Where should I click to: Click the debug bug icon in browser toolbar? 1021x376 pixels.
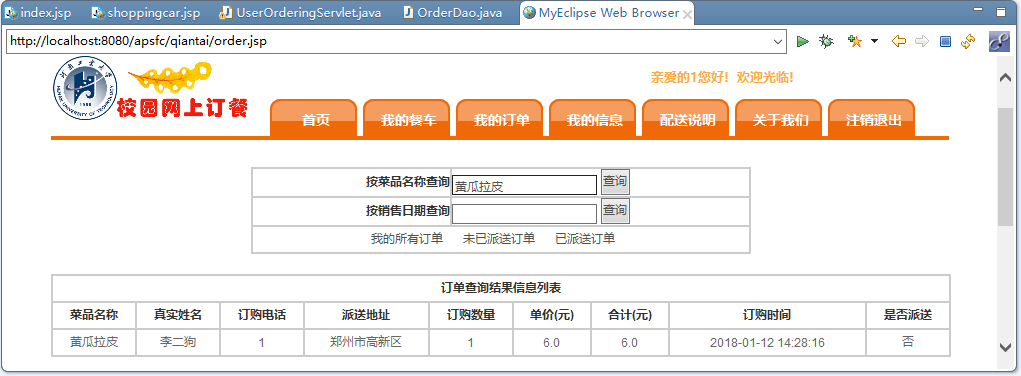[x=826, y=41]
